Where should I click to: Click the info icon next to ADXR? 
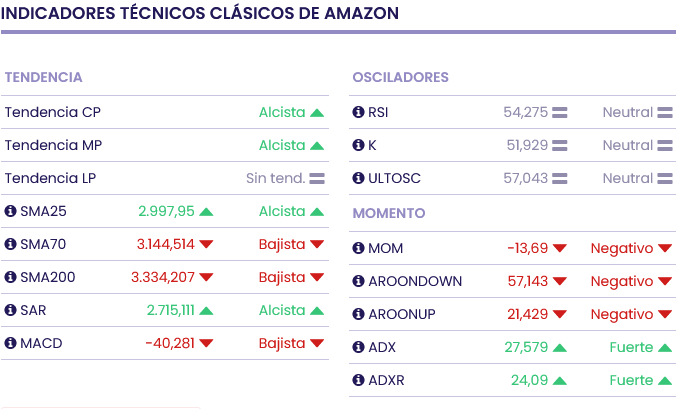[x=359, y=381]
